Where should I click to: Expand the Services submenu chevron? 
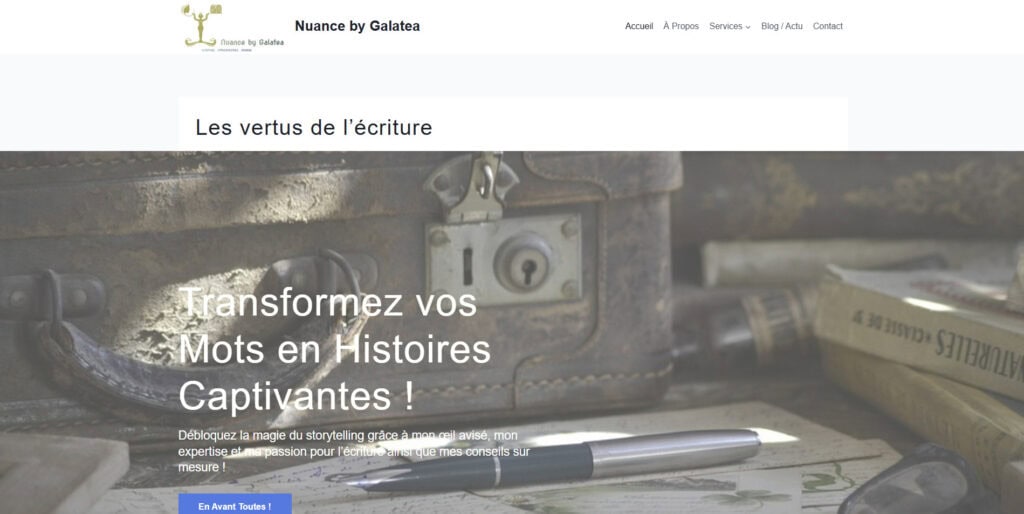(748, 27)
